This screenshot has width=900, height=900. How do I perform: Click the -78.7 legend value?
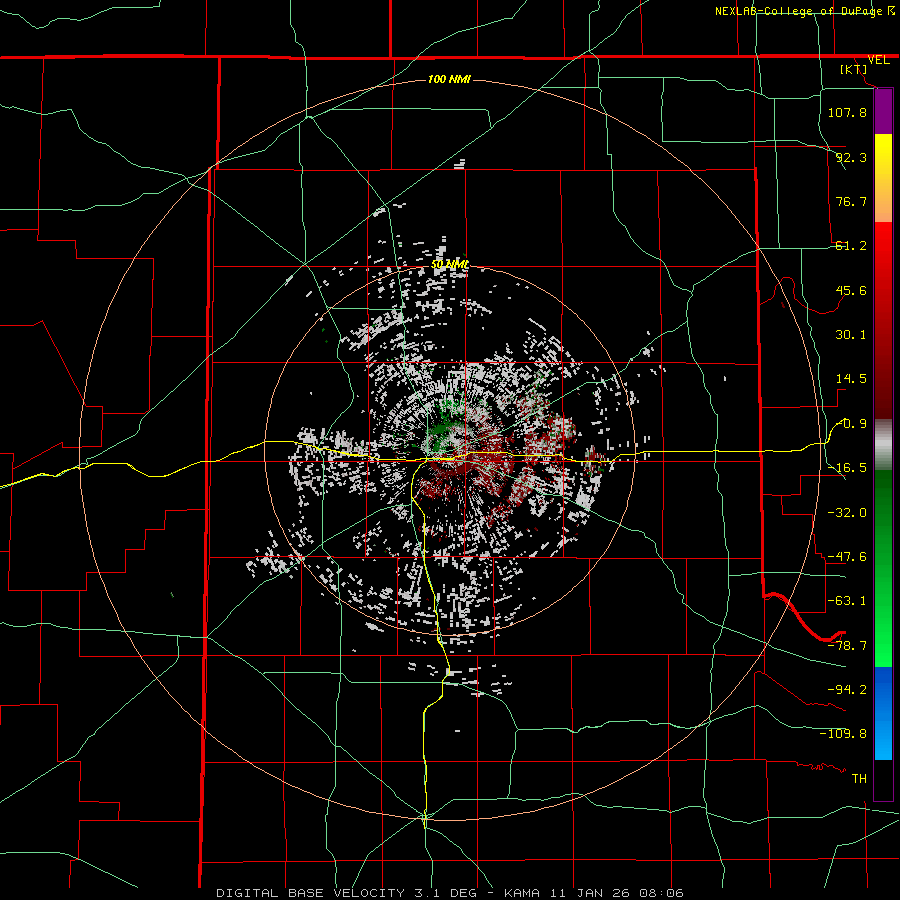point(847,646)
